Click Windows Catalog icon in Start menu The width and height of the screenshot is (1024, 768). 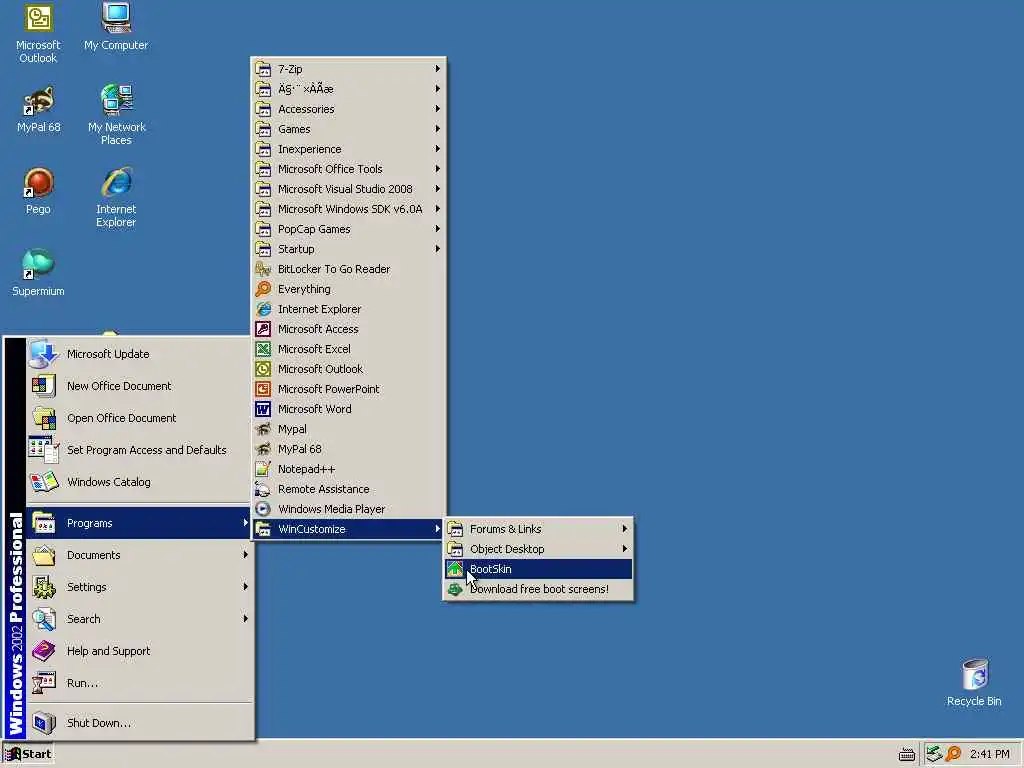pyautogui.click(x=44, y=482)
